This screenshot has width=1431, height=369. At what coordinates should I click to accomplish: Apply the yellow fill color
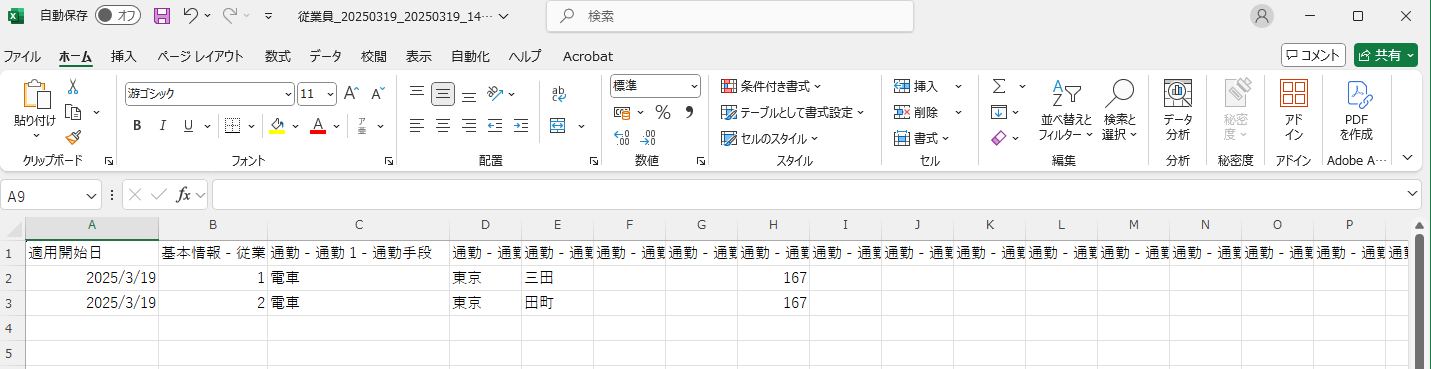coord(278,126)
